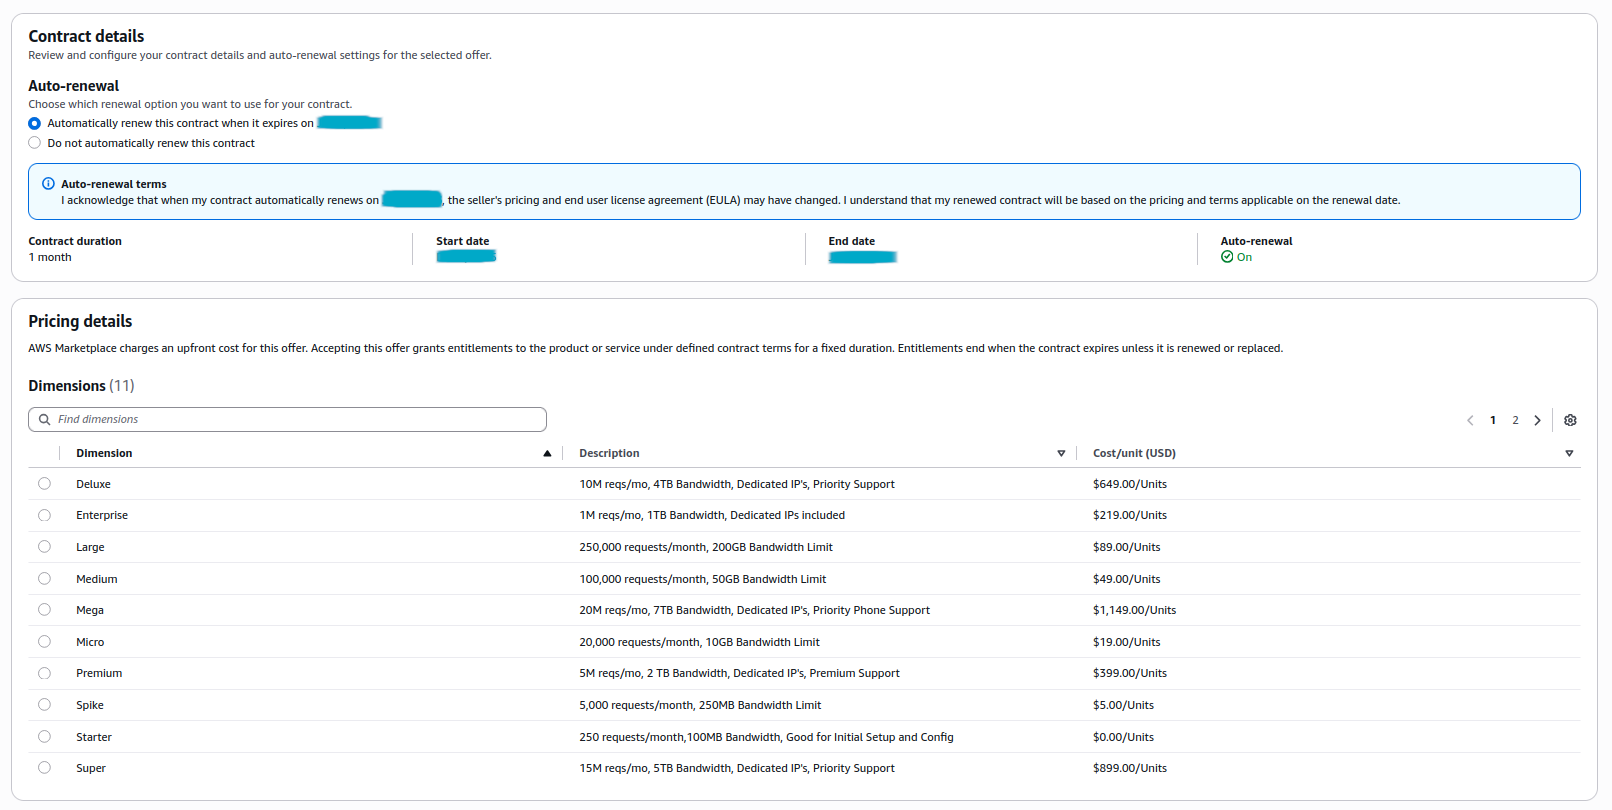Select page 1 in pagination
Viewport: 1612px width, 810px height.
tap(1493, 420)
